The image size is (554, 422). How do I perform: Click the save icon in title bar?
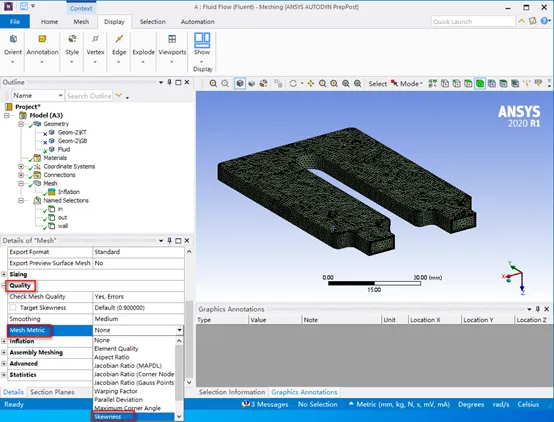click(x=24, y=6)
